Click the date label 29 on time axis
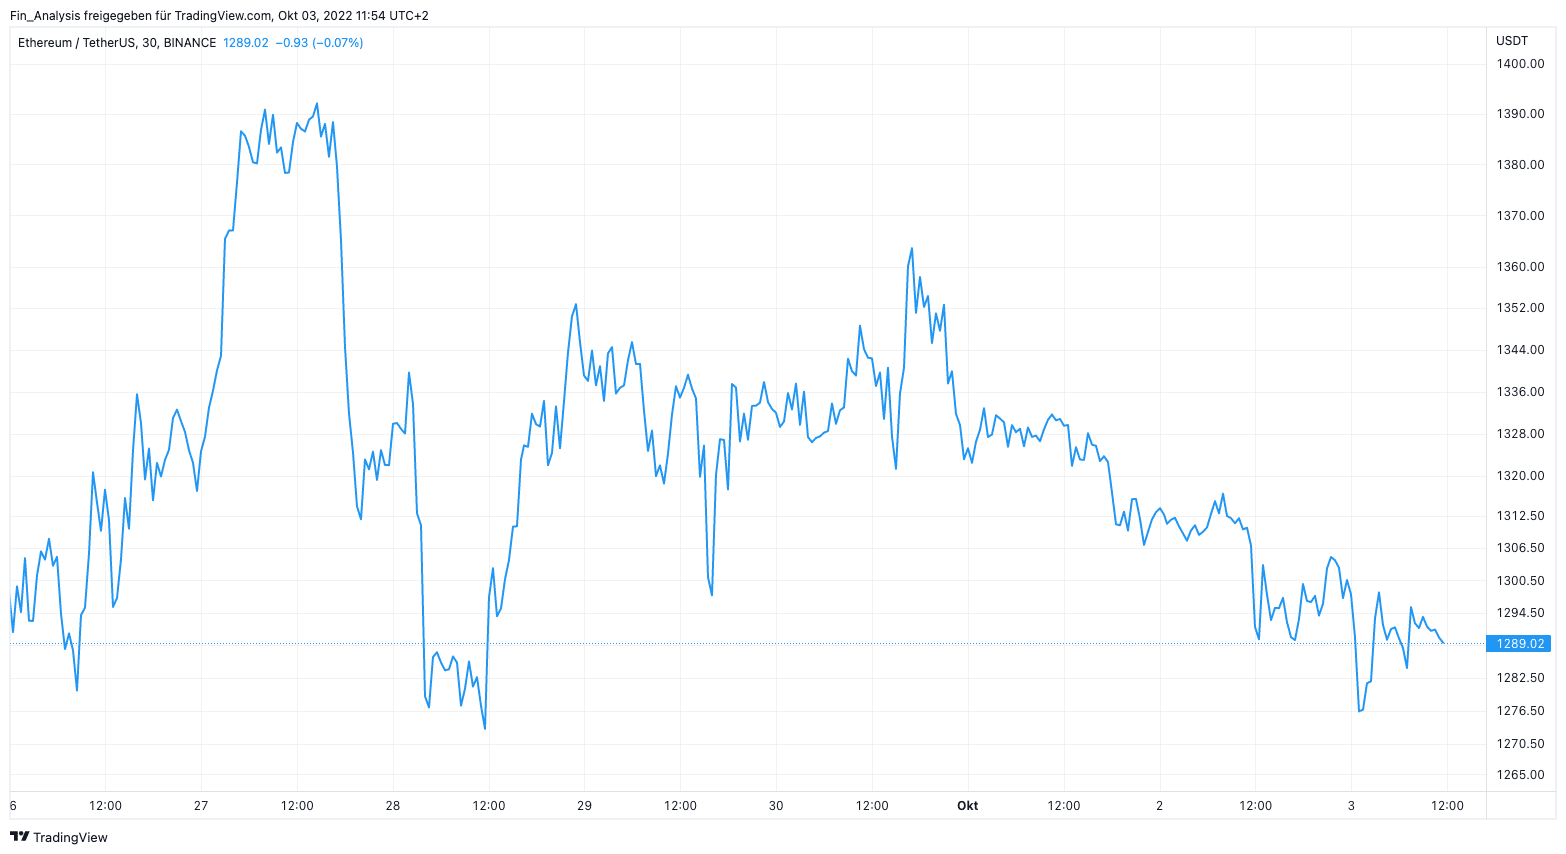This screenshot has width=1566, height=854. tap(585, 806)
